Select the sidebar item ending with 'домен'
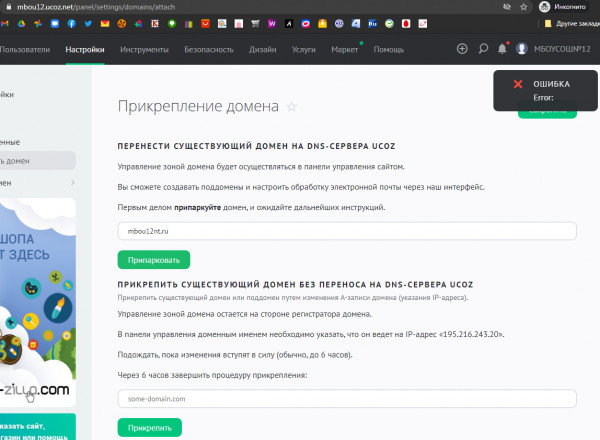600x440 pixels. point(38,161)
